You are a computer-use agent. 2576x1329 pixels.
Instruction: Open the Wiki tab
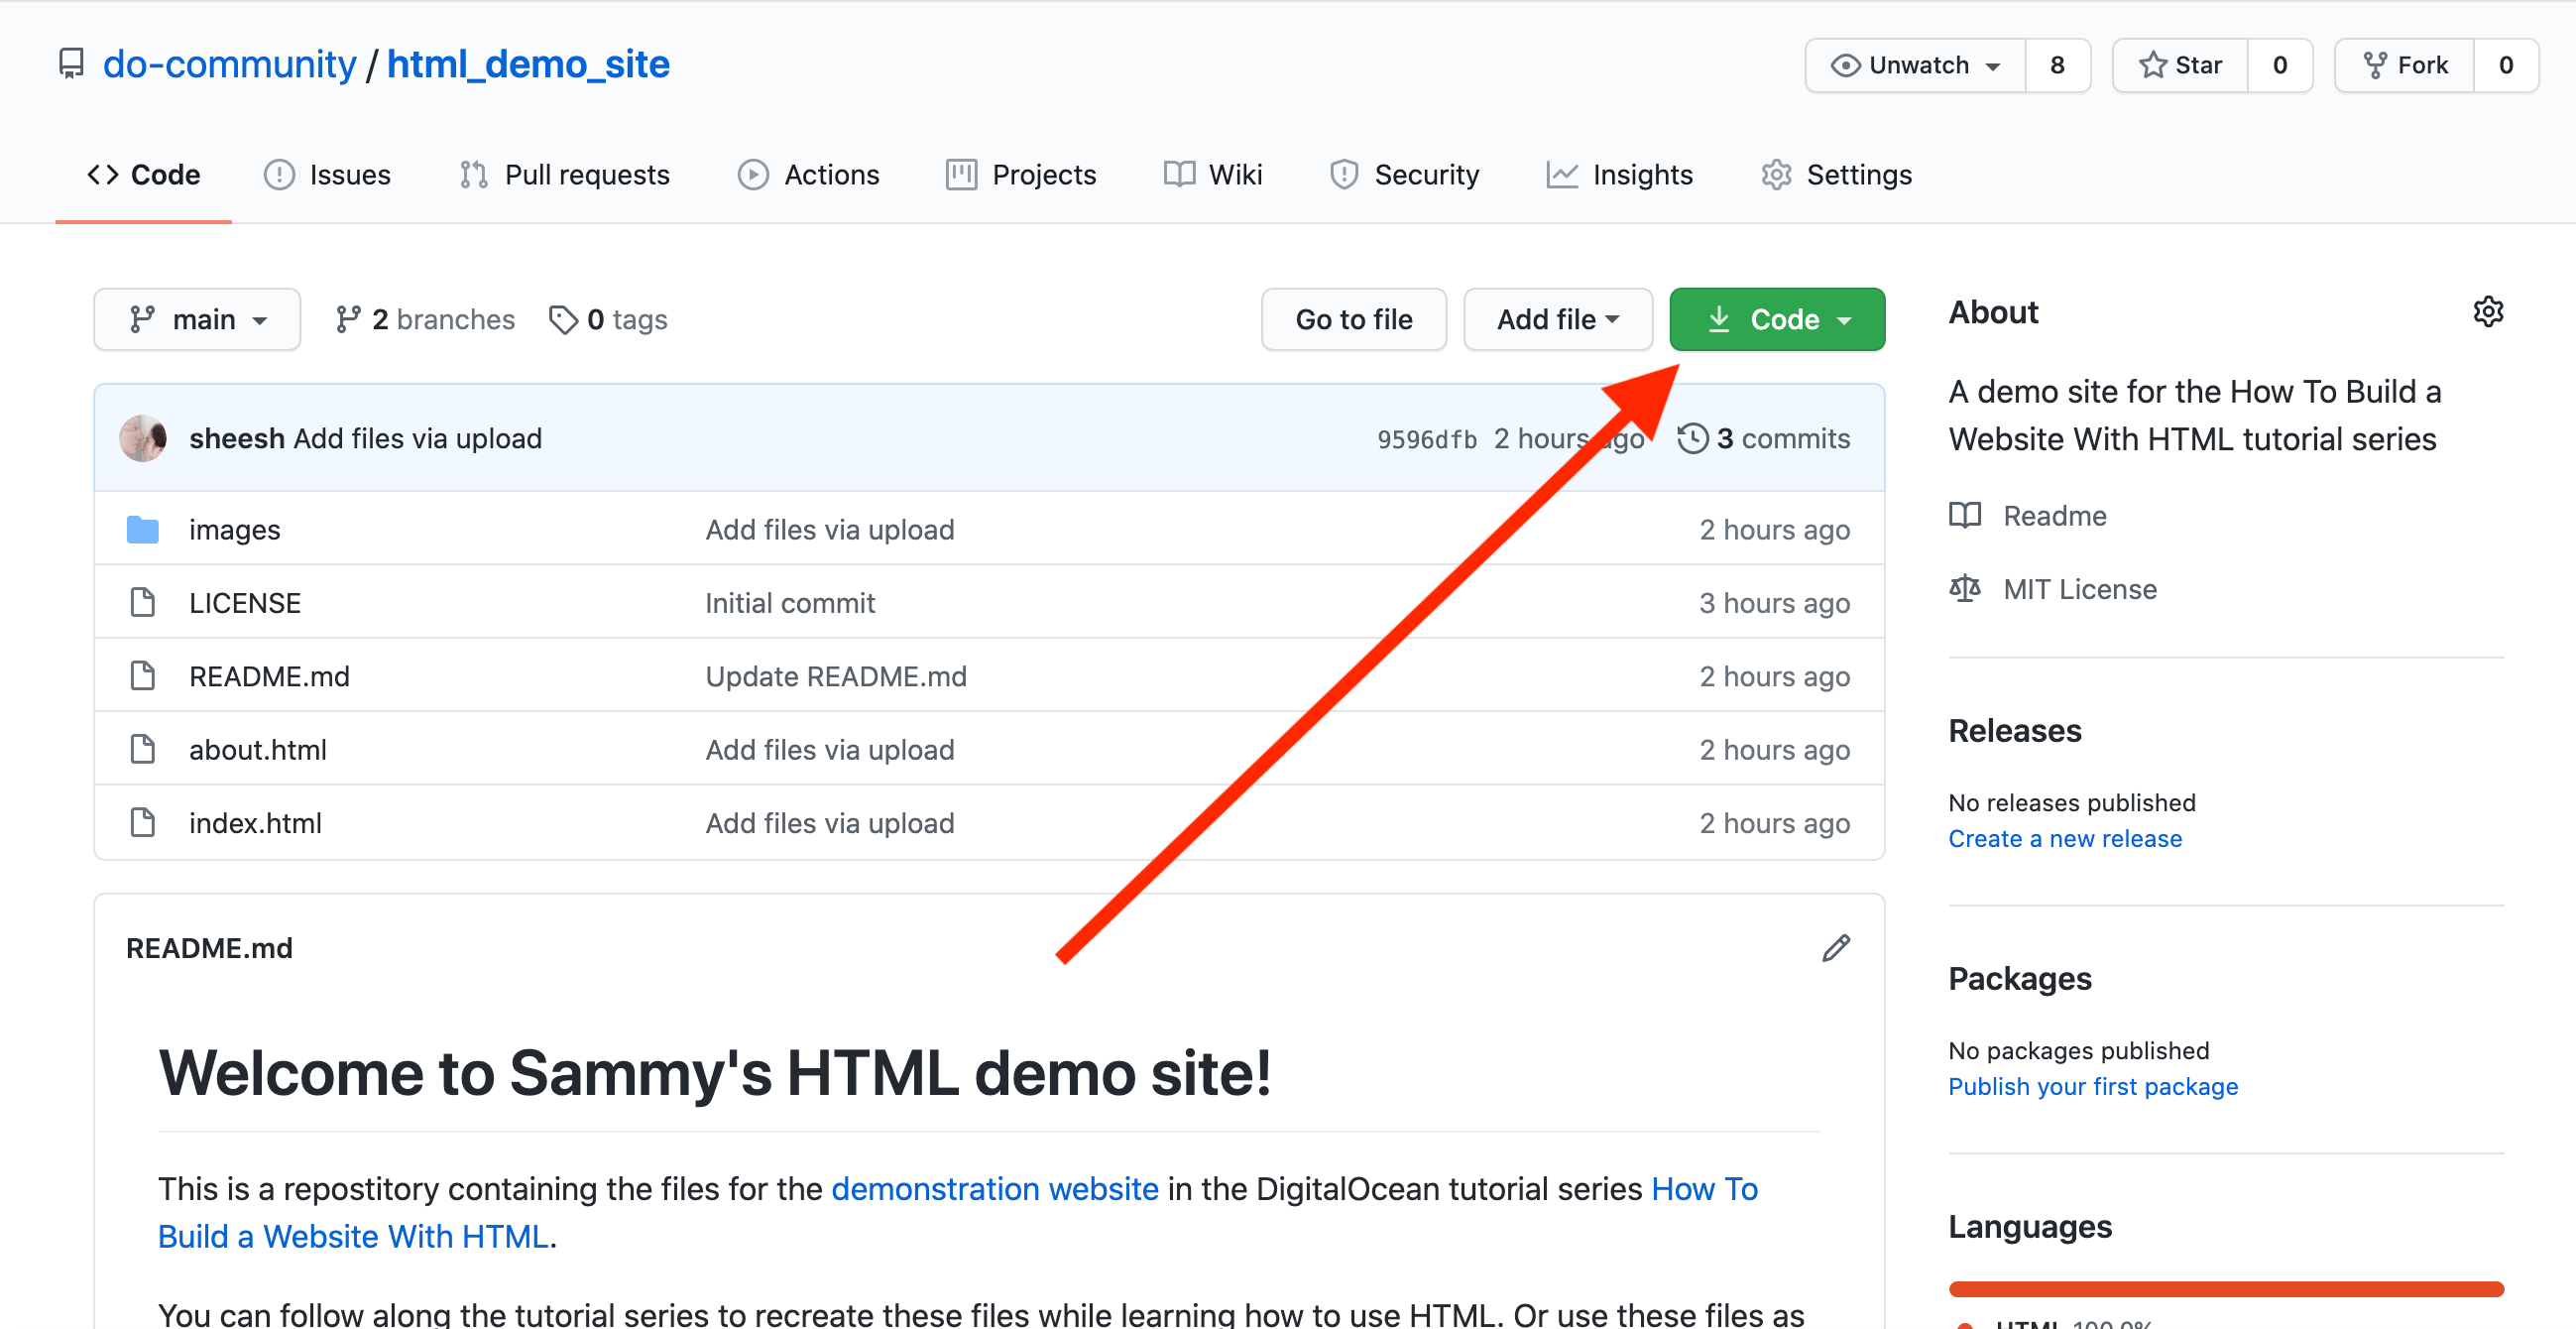coord(1213,175)
